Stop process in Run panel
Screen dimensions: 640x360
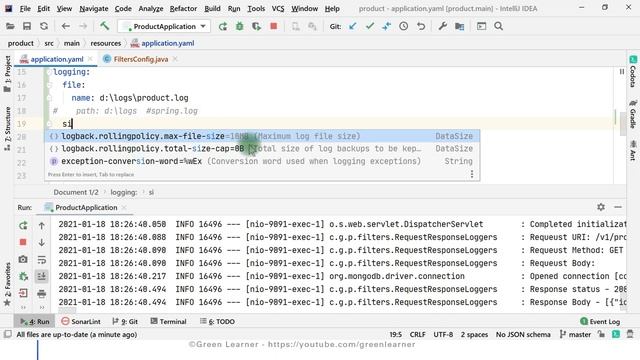pyautogui.click(x=23, y=242)
